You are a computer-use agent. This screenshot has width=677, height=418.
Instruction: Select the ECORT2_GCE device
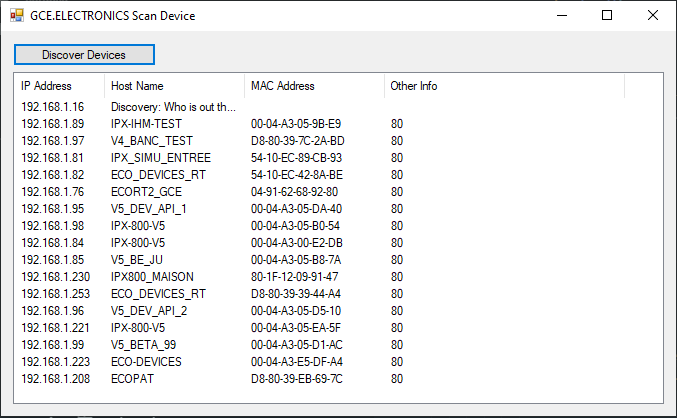pos(146,192)
